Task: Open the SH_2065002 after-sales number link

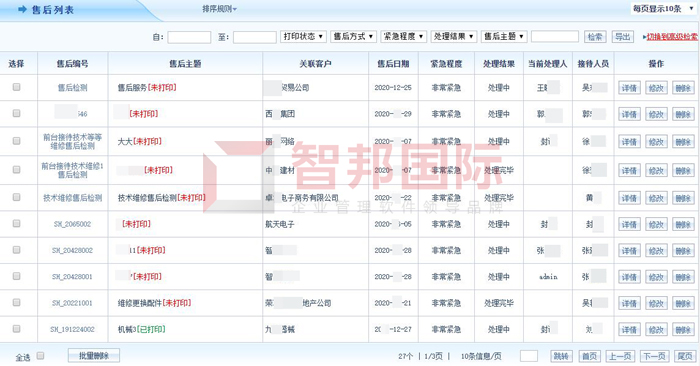Action: (x=72, y=224)
